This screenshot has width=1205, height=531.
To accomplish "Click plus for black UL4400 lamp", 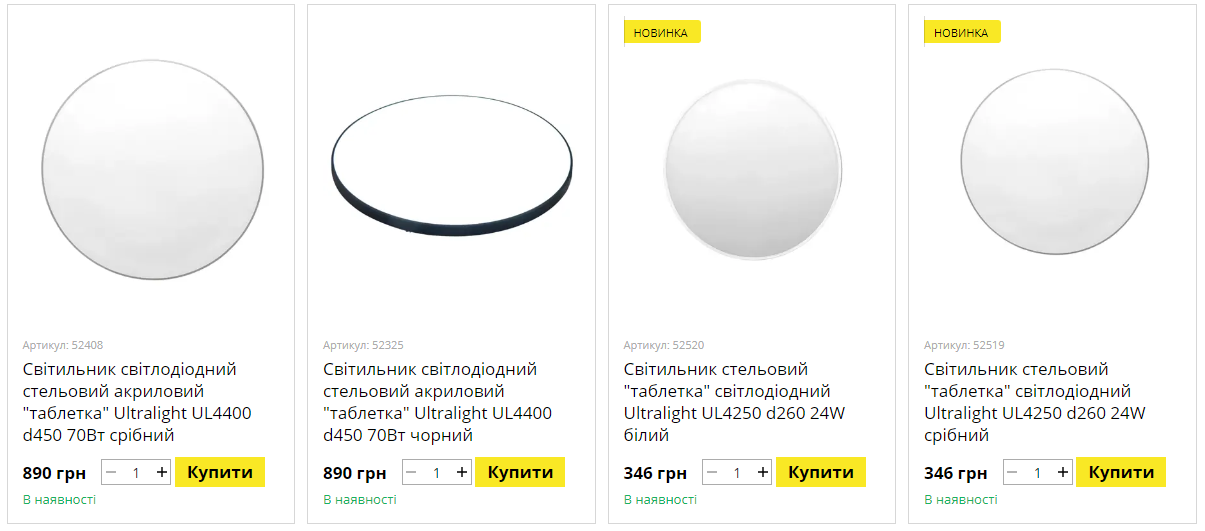I will pyautogui.click(x=462, y=473).
